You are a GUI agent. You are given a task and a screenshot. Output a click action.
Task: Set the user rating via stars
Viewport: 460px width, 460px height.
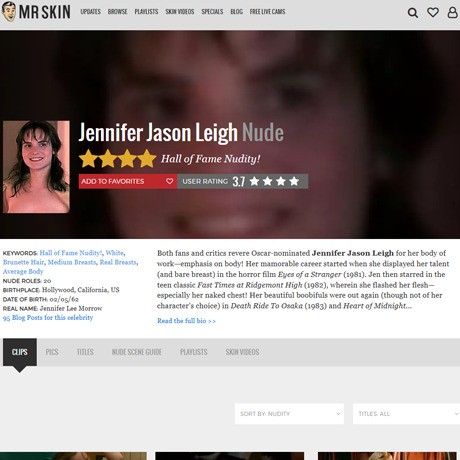274,181
